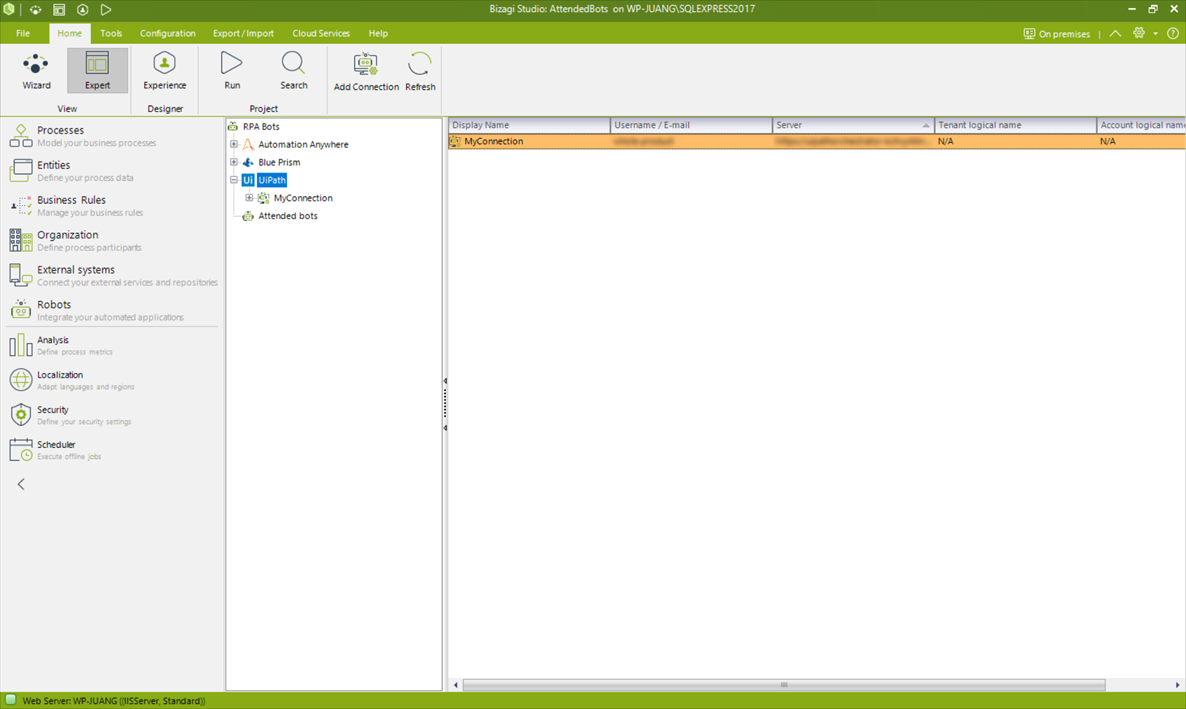Expand the Automation Anywhere node

tap(234, 144)
